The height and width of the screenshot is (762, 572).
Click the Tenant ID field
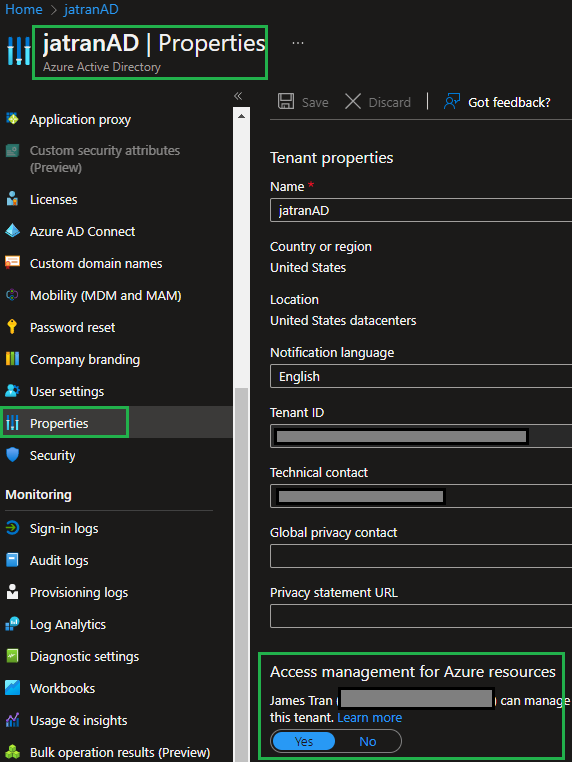point(421,436)
